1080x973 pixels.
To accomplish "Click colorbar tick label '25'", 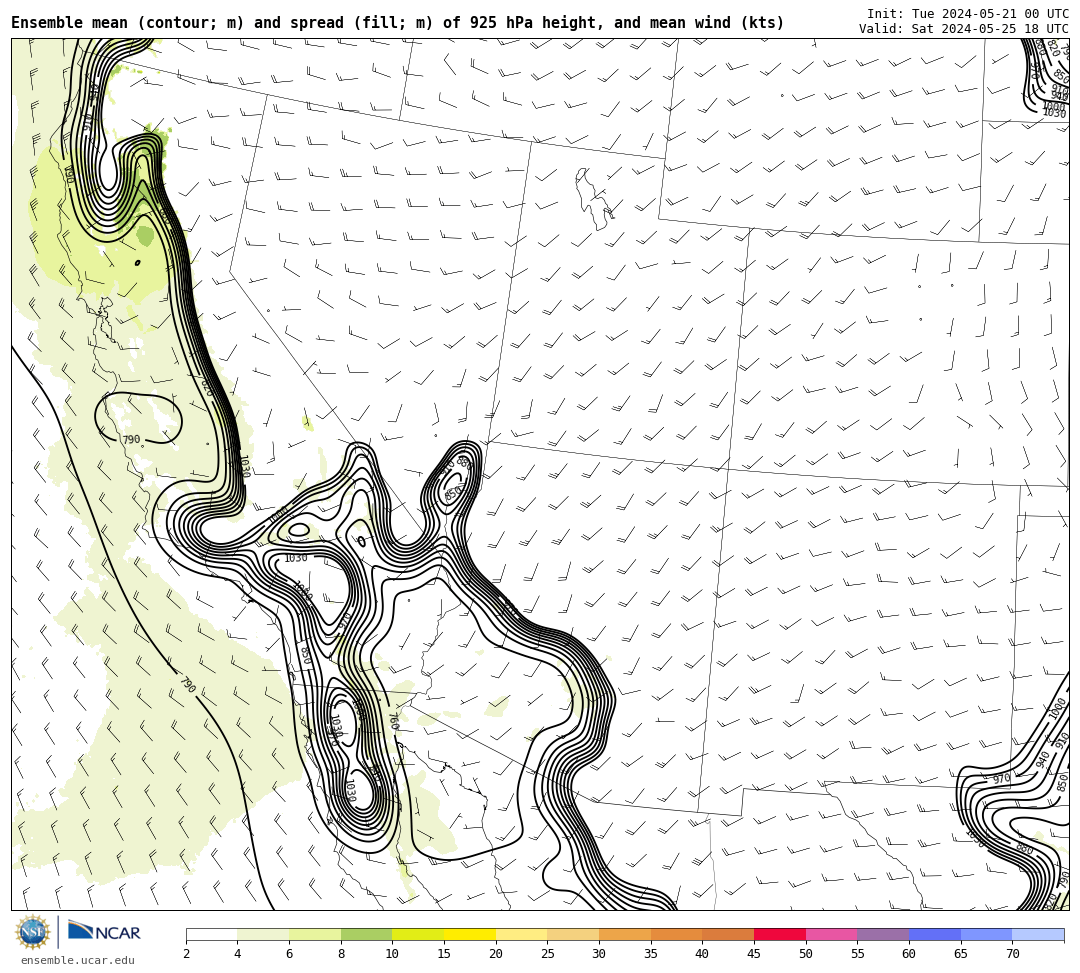I will tap(548, 954).
